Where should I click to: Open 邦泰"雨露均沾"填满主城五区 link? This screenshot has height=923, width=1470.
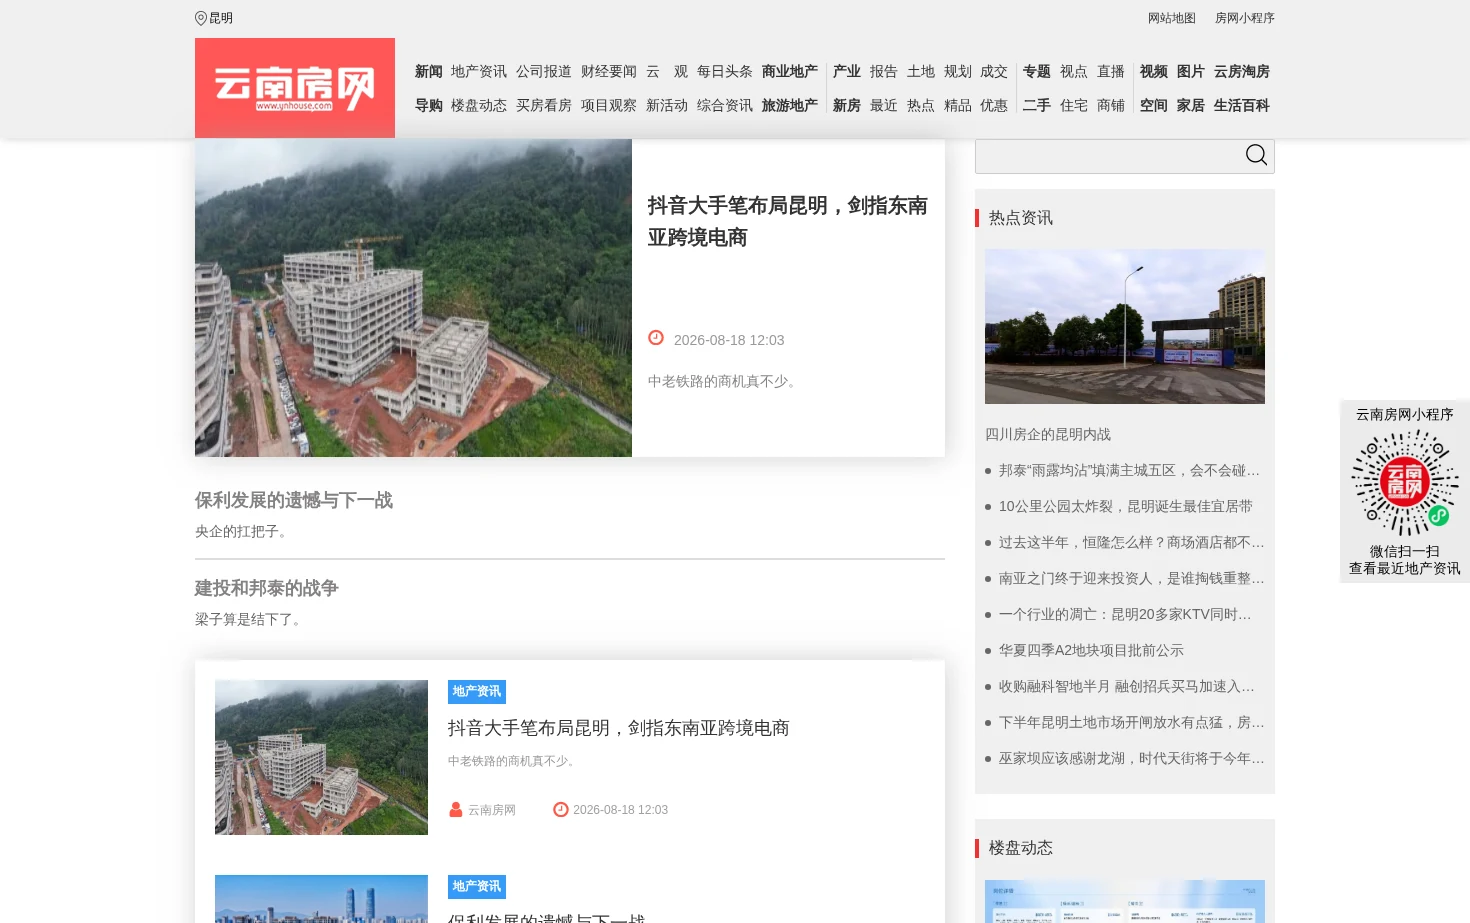coord(1129,470)
